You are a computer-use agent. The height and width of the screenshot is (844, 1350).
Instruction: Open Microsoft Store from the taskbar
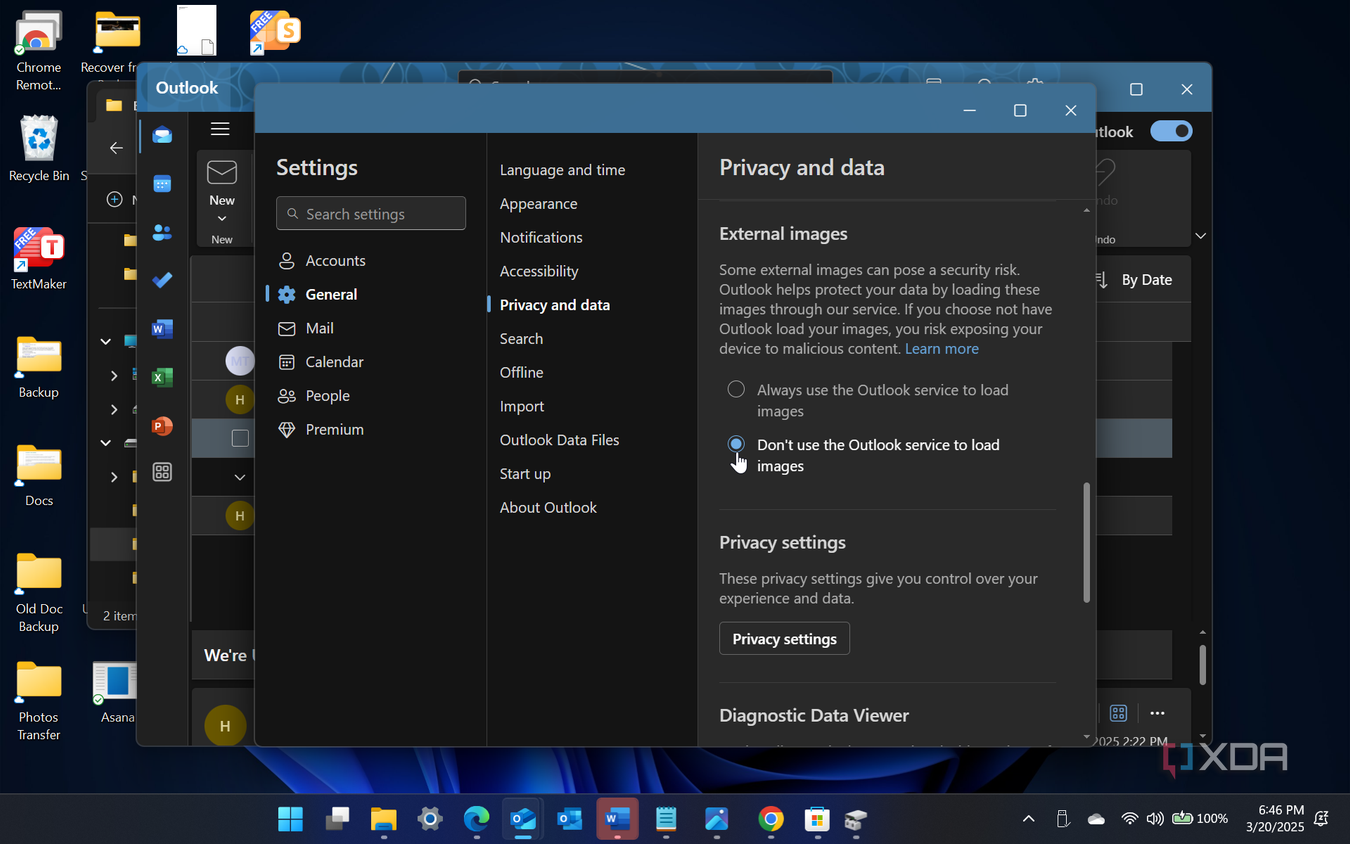pyautogui.click(x=817, y=820)
